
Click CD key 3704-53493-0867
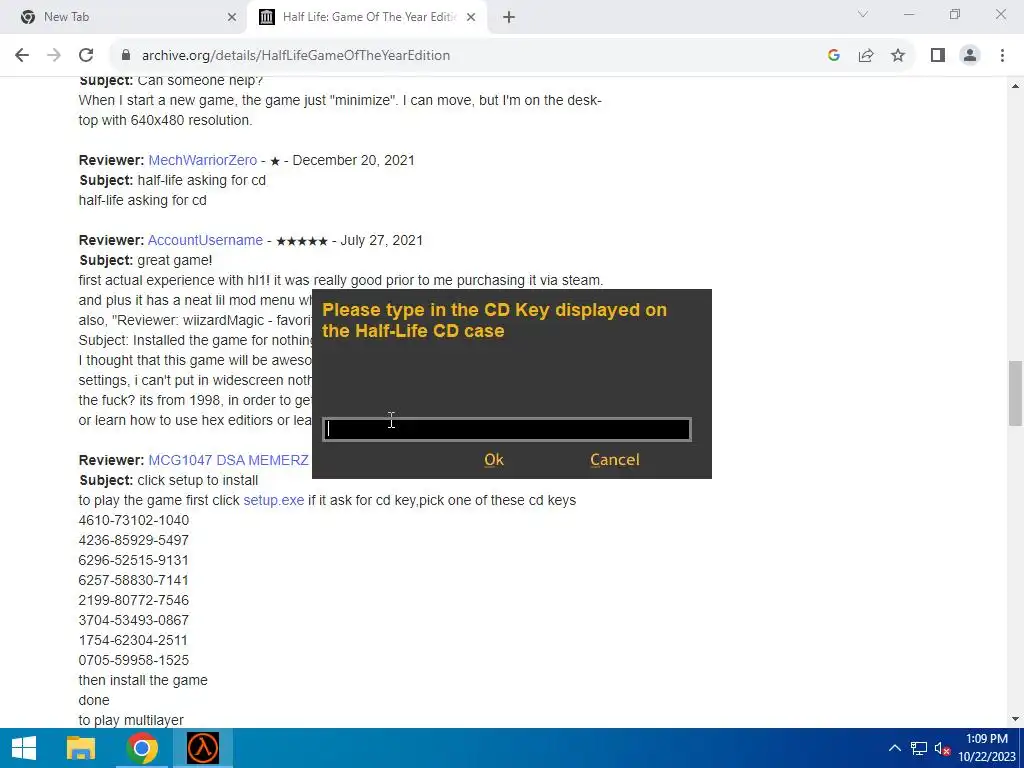tap(134, 620)
